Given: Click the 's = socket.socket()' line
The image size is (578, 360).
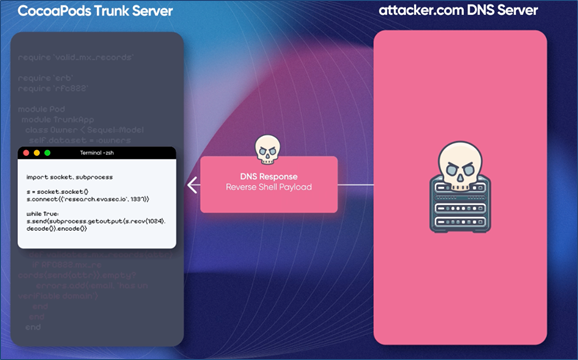Looking at the screenshot, I should tap(58, 192).
